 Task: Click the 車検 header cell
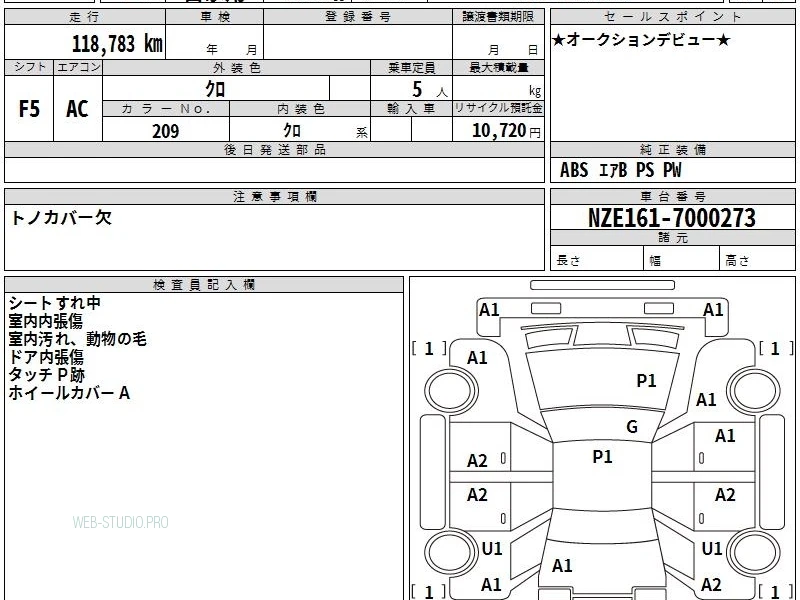[x=215, y=17]
